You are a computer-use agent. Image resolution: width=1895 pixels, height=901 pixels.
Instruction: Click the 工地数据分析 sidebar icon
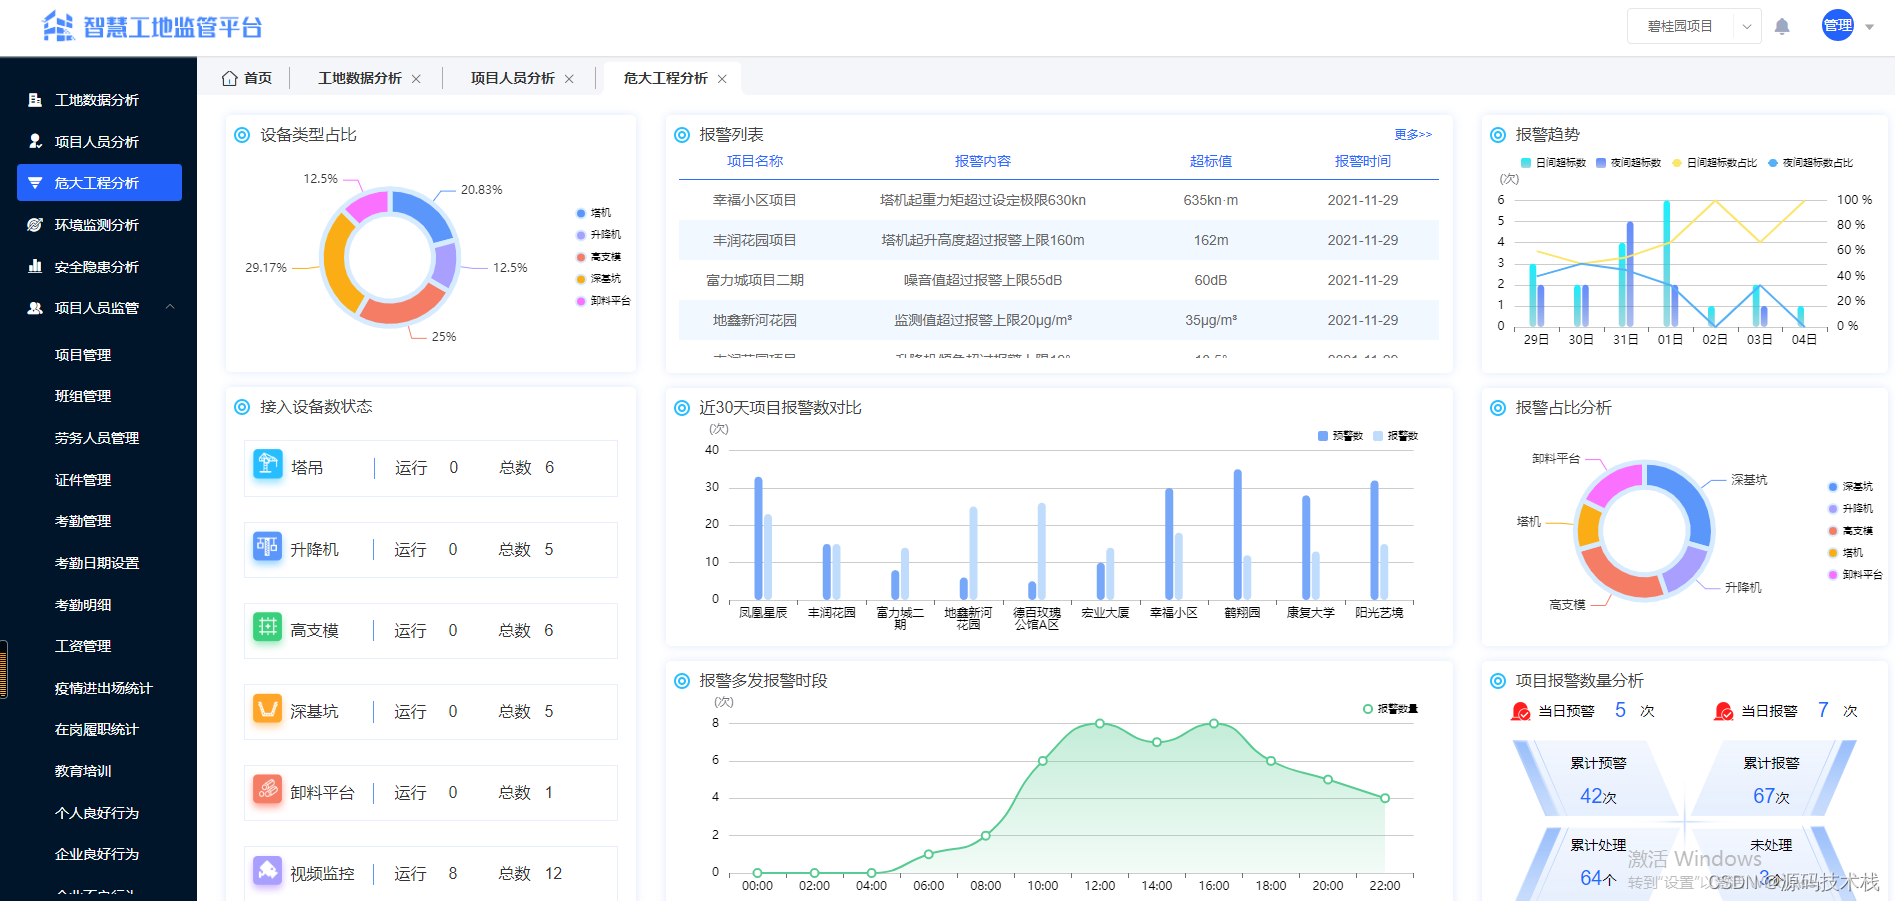pos(35,100)
